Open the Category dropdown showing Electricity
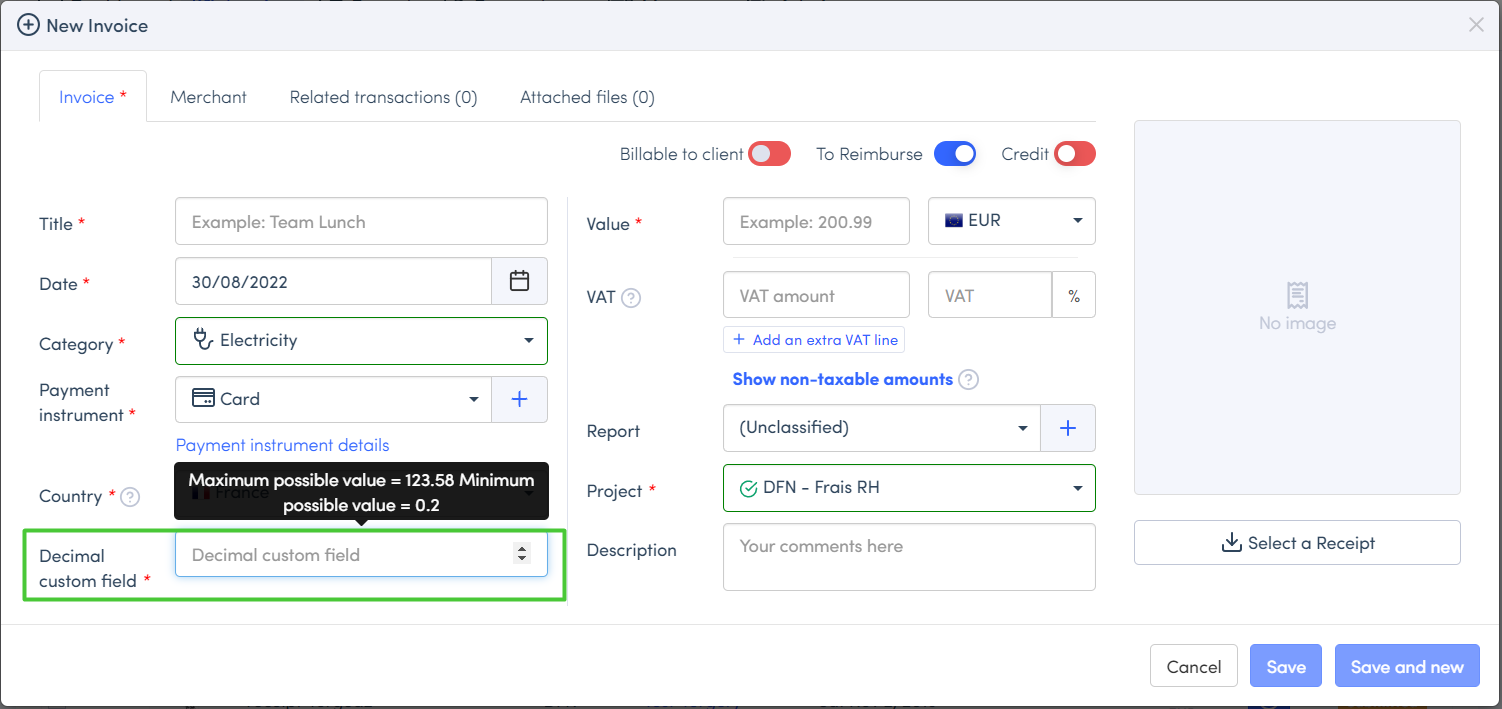The image size is (1502, 709). (361, 341)
